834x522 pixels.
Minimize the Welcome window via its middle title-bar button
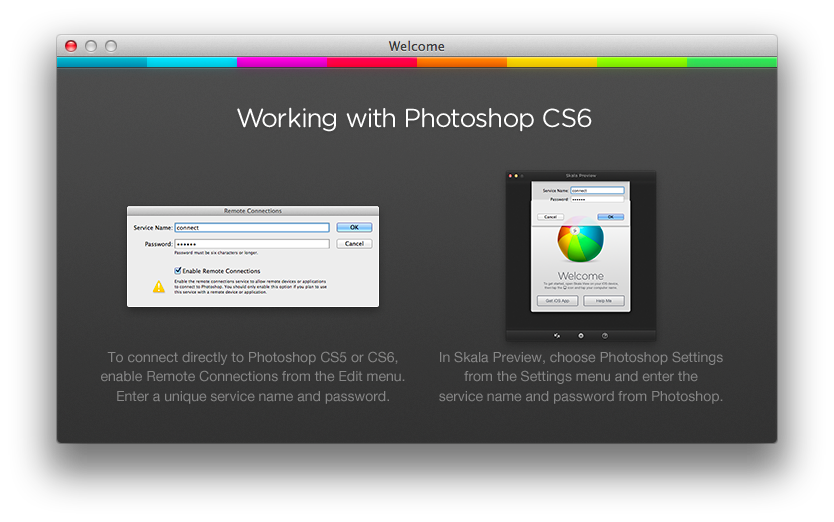(x=91, y=46)
